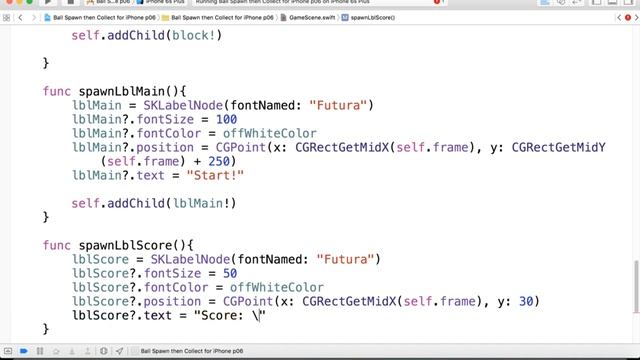Click 'offWhiteColor' on the lblMain line
640x360 pixels.
270,133
